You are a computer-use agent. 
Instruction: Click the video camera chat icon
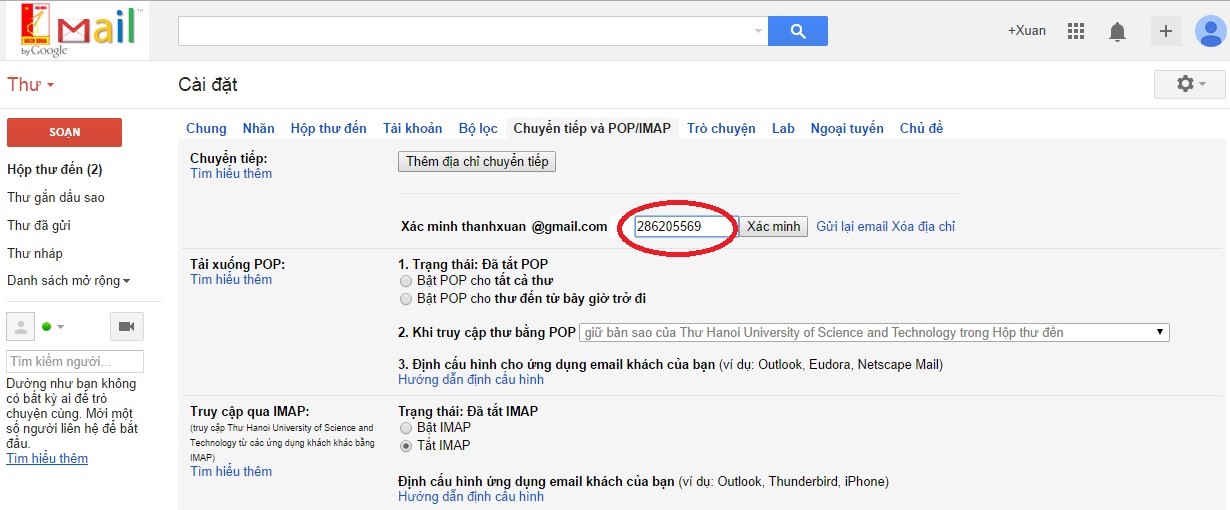pyautogui.click(x=127, y=327)
